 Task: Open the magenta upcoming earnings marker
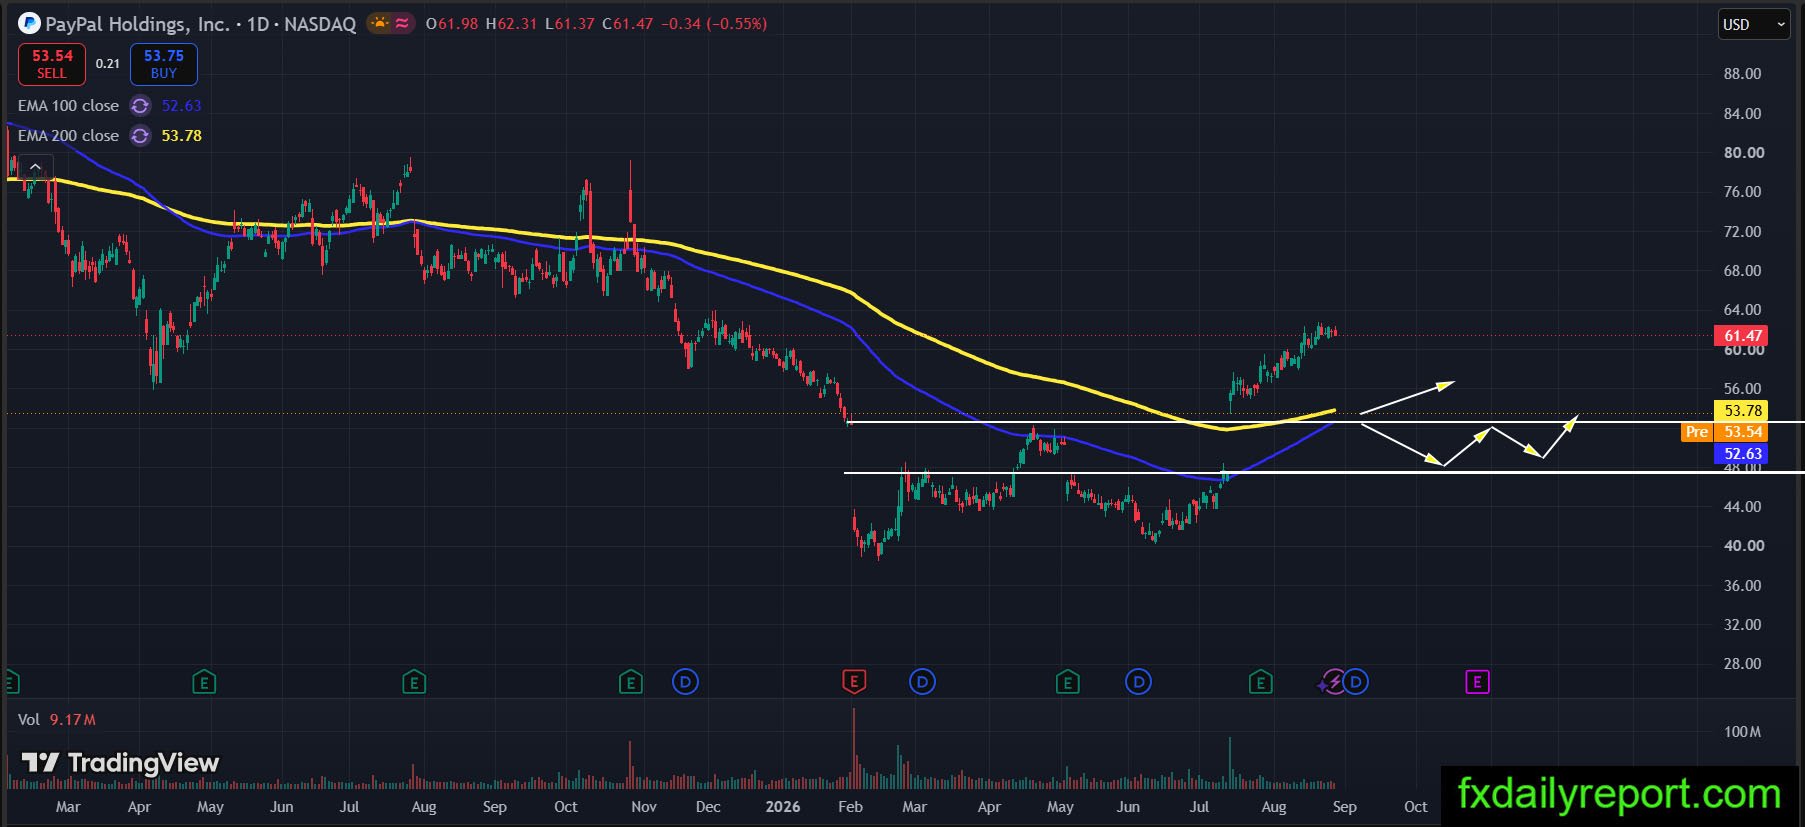(x=1477, y=682)
